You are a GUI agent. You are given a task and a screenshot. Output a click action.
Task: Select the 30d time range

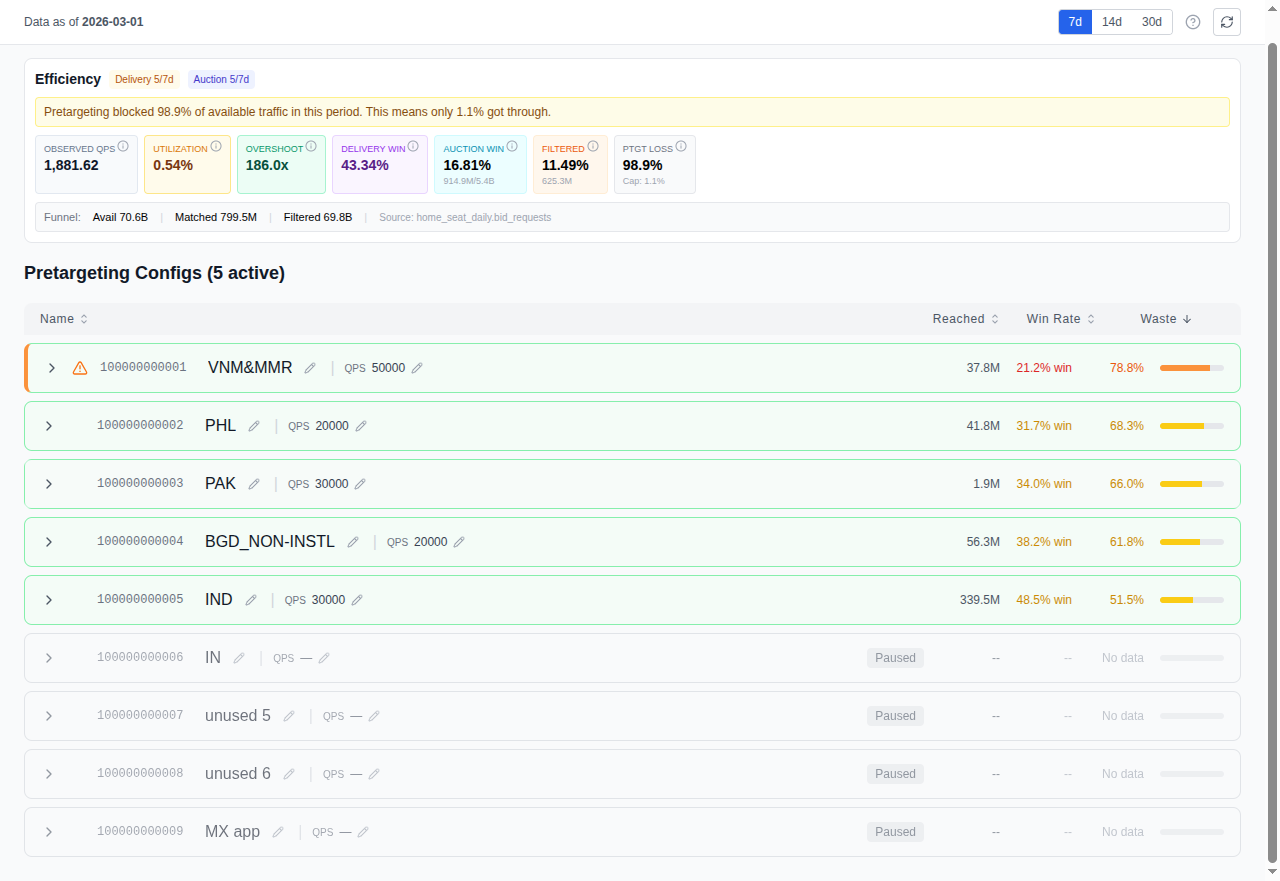point(1151,21)
